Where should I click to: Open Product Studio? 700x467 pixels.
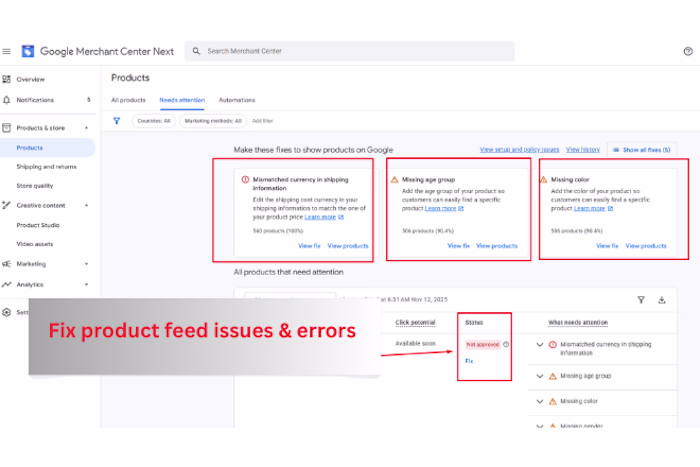(38, 225)
